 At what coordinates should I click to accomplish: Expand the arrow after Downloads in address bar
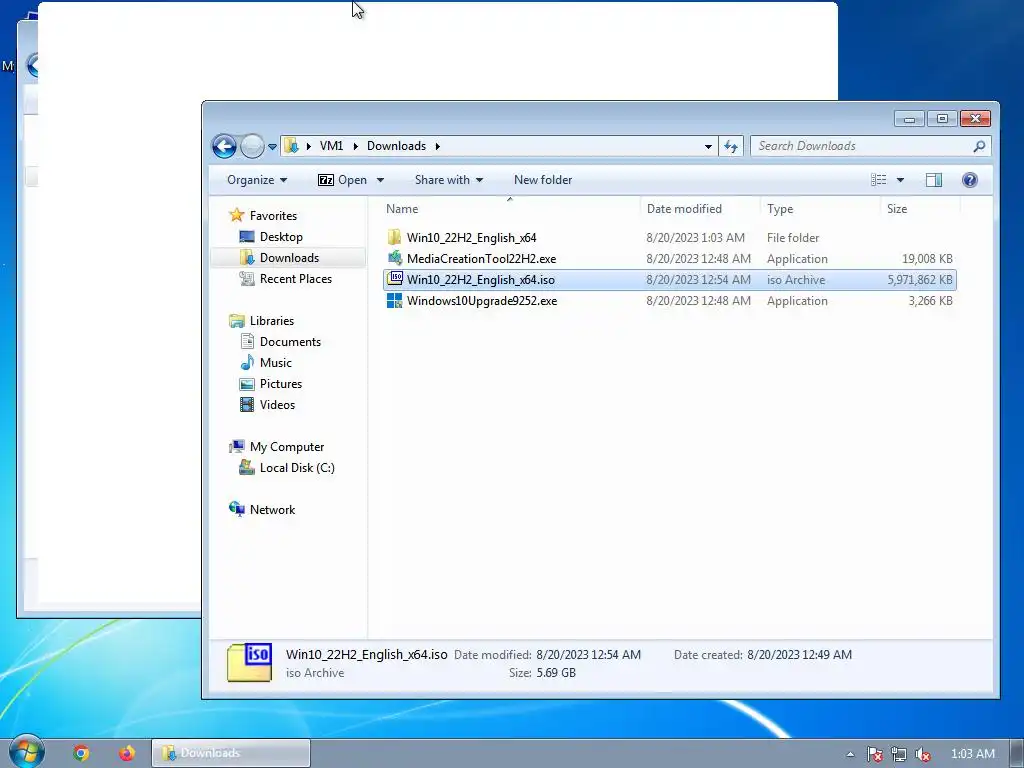pos(438,146)
